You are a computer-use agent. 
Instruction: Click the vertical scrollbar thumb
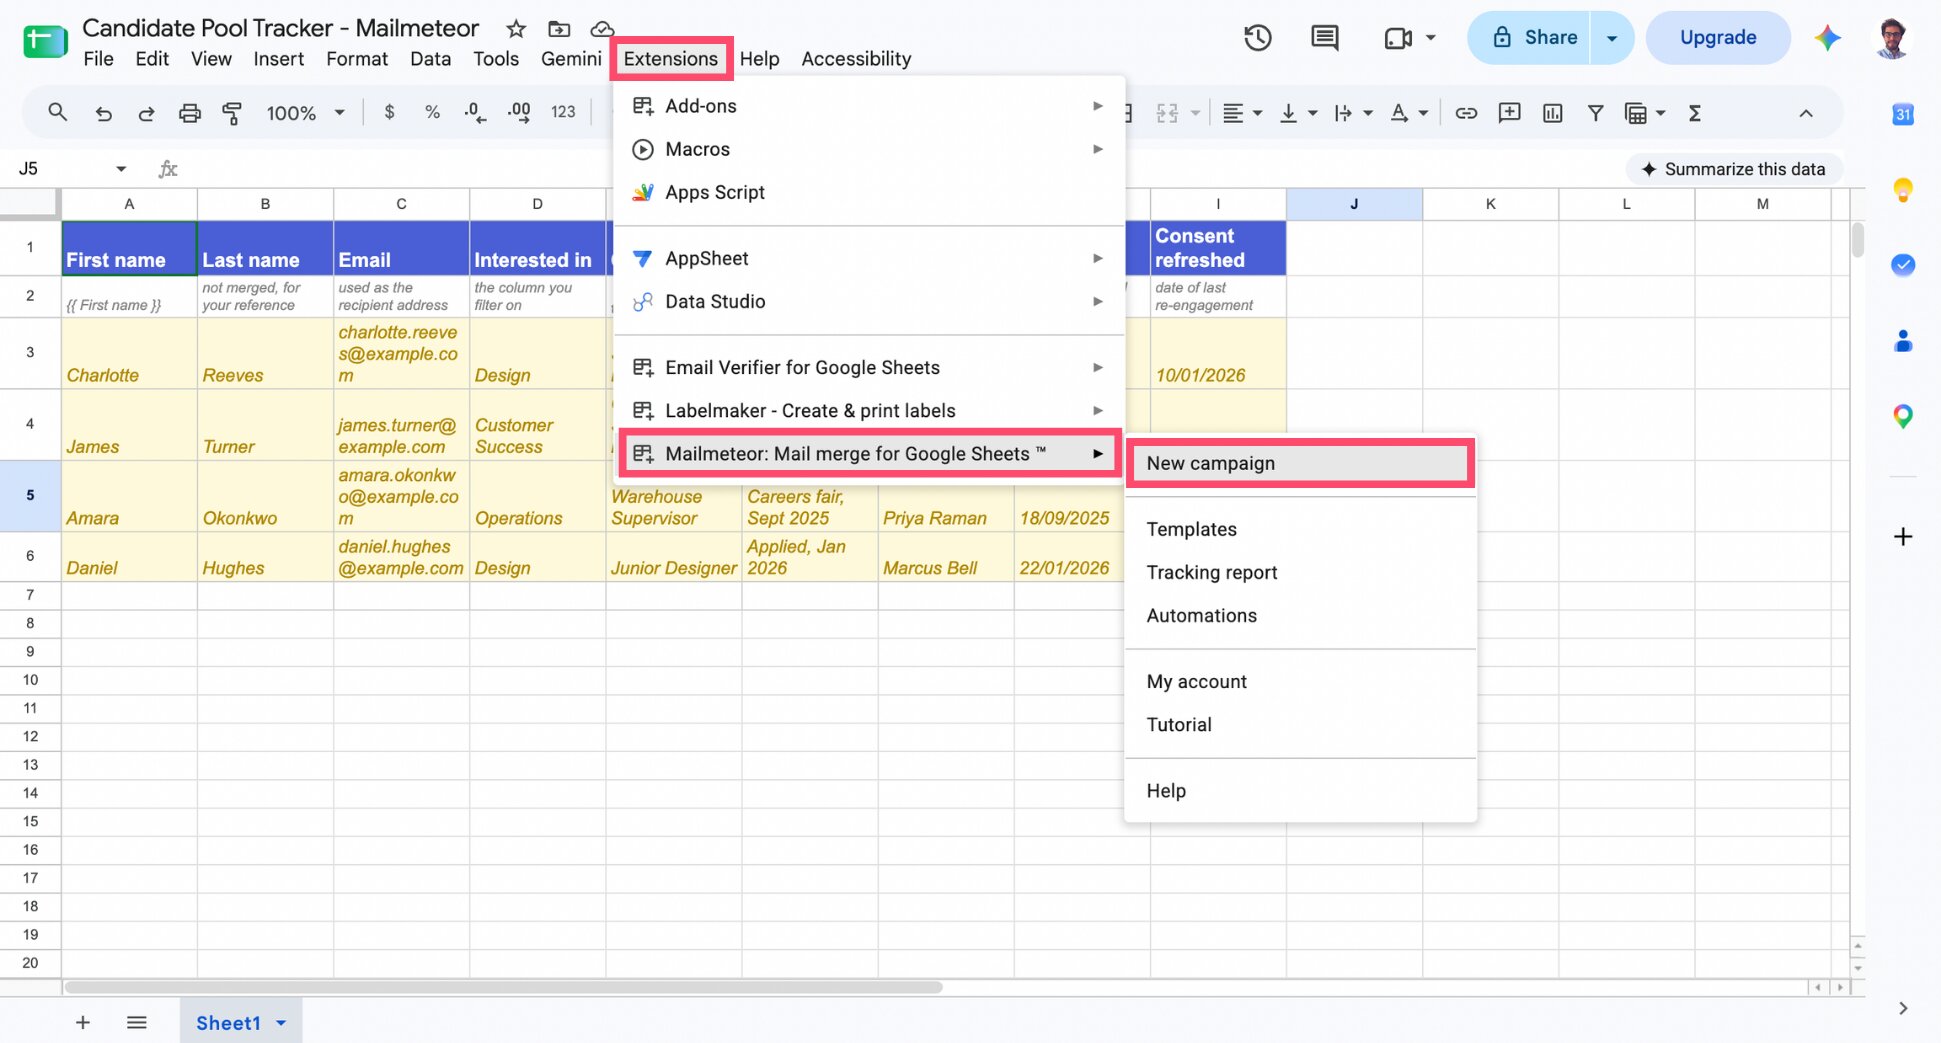(1857, 240)
